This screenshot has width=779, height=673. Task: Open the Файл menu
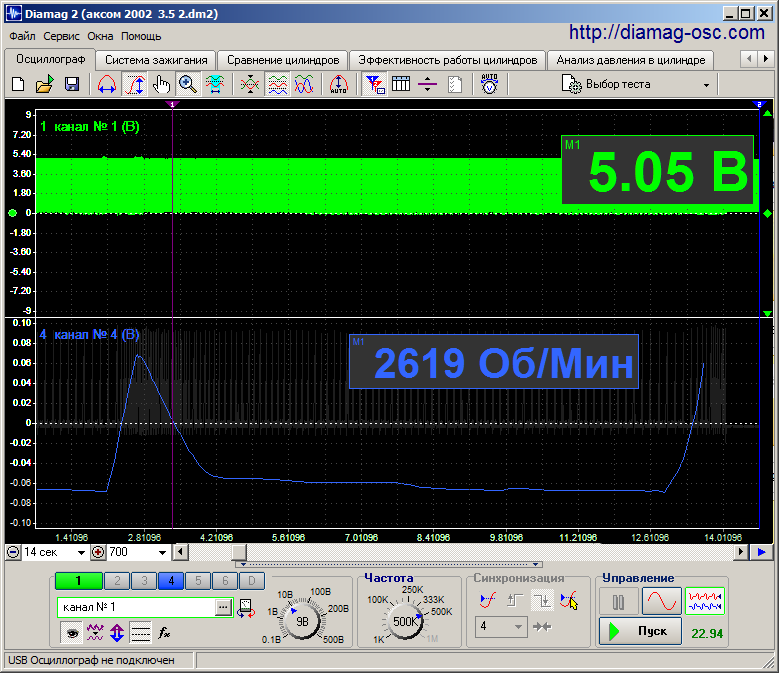22,36
